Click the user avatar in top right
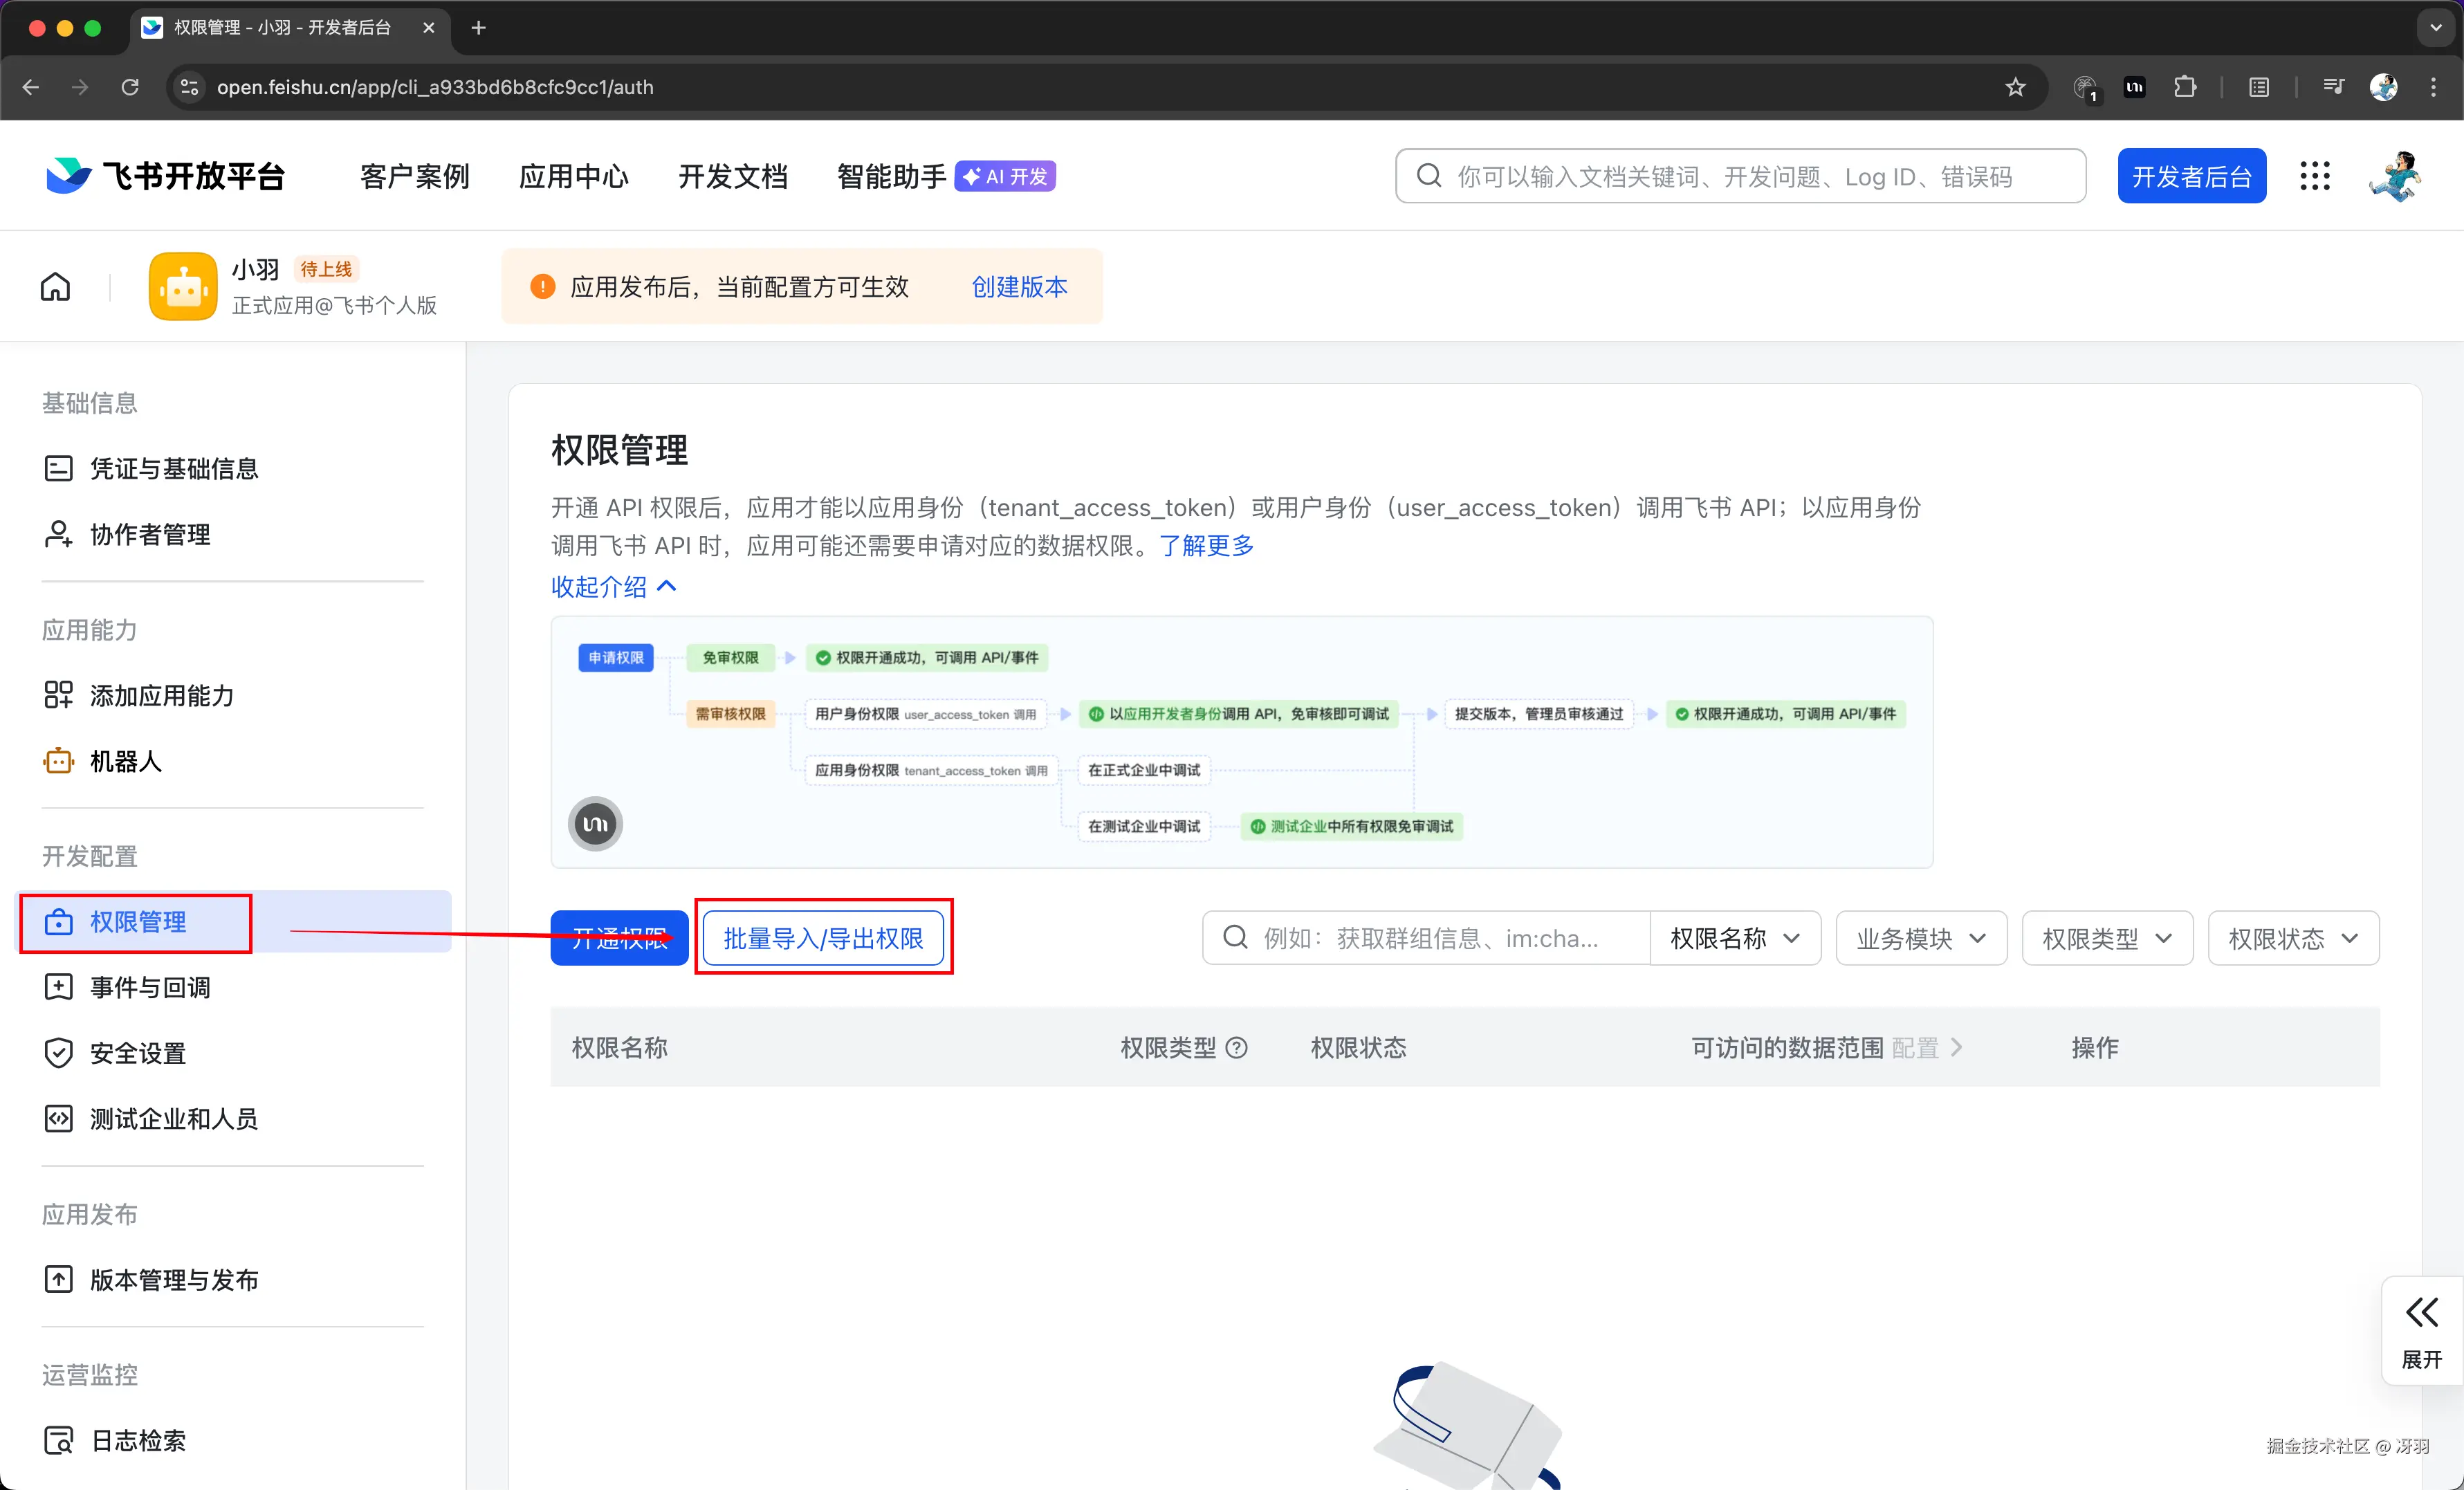 click(2395, 176)
